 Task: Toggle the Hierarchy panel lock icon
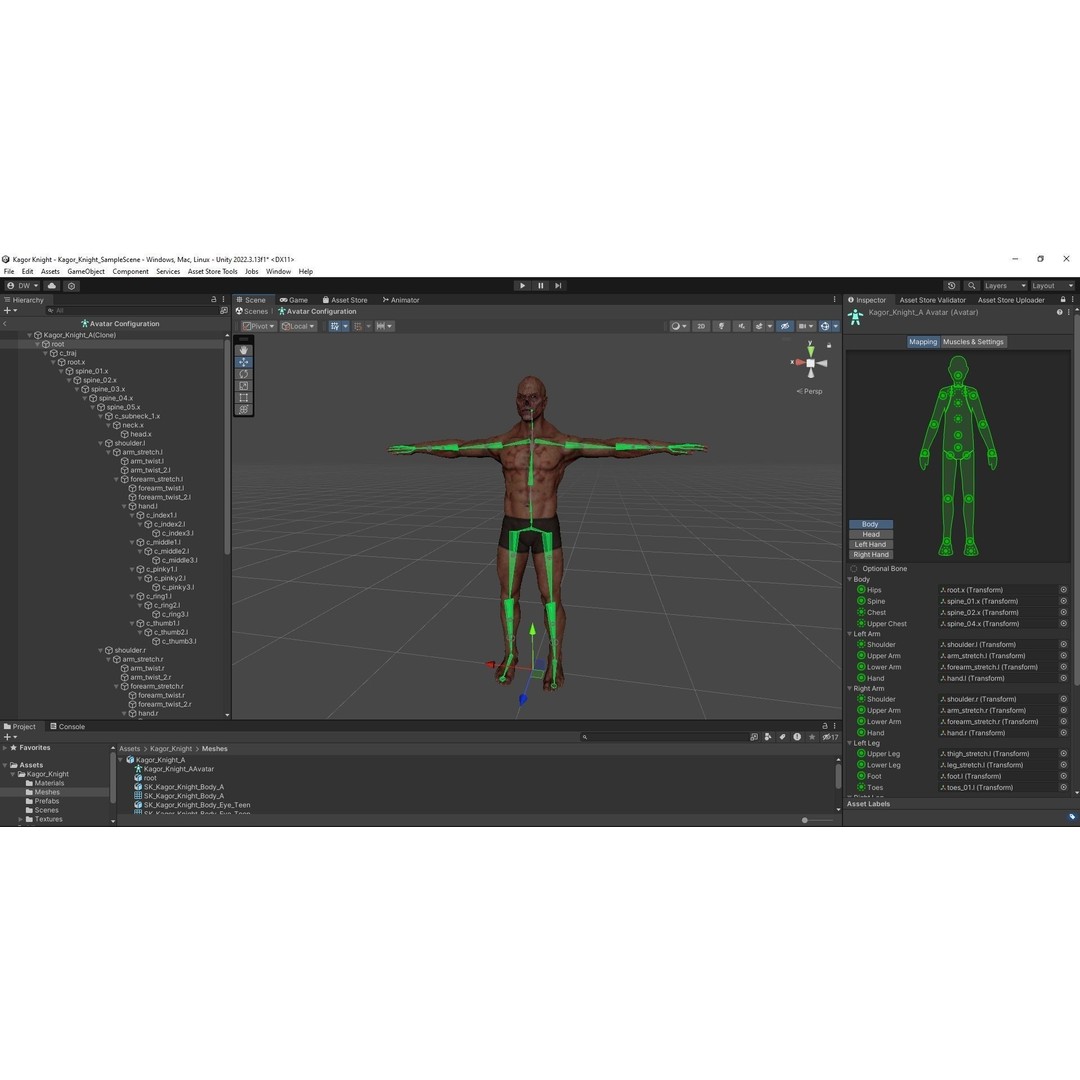coord(214,300)
